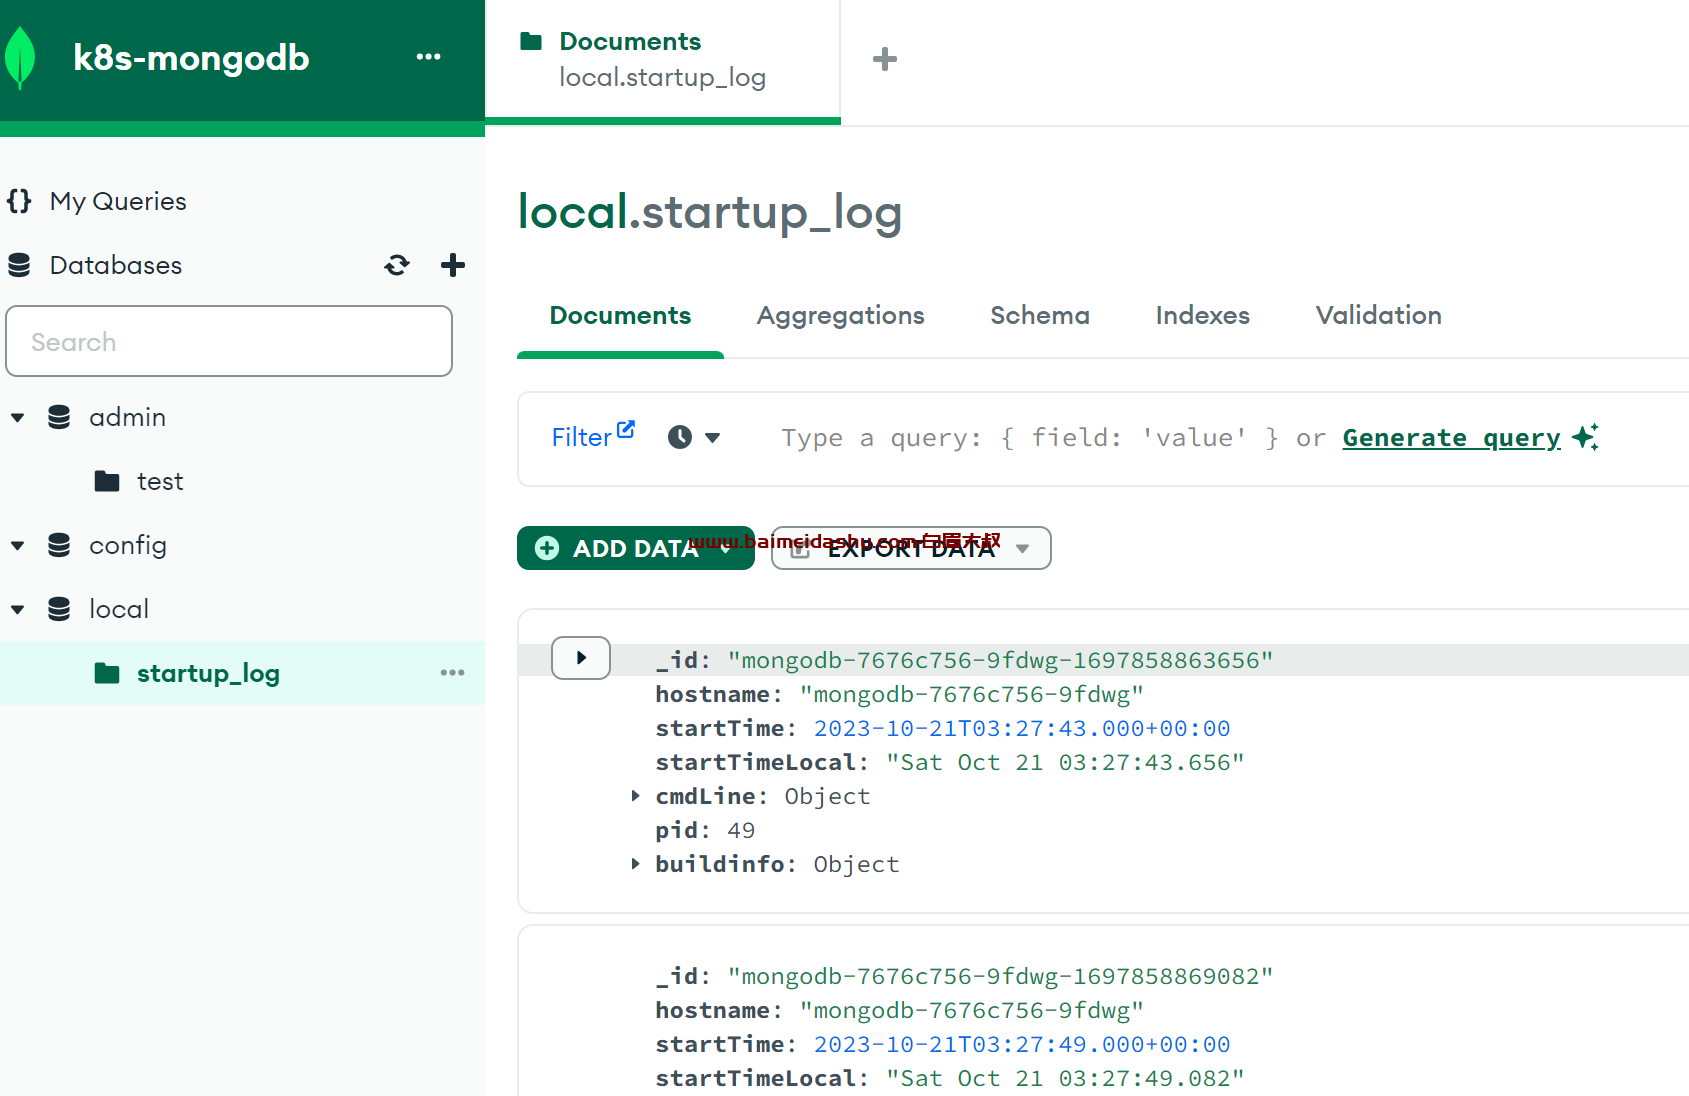This screenshot has width=1689, height=1096.
Task: Click the local.startup_log collection heading
Action: [710, 212]
